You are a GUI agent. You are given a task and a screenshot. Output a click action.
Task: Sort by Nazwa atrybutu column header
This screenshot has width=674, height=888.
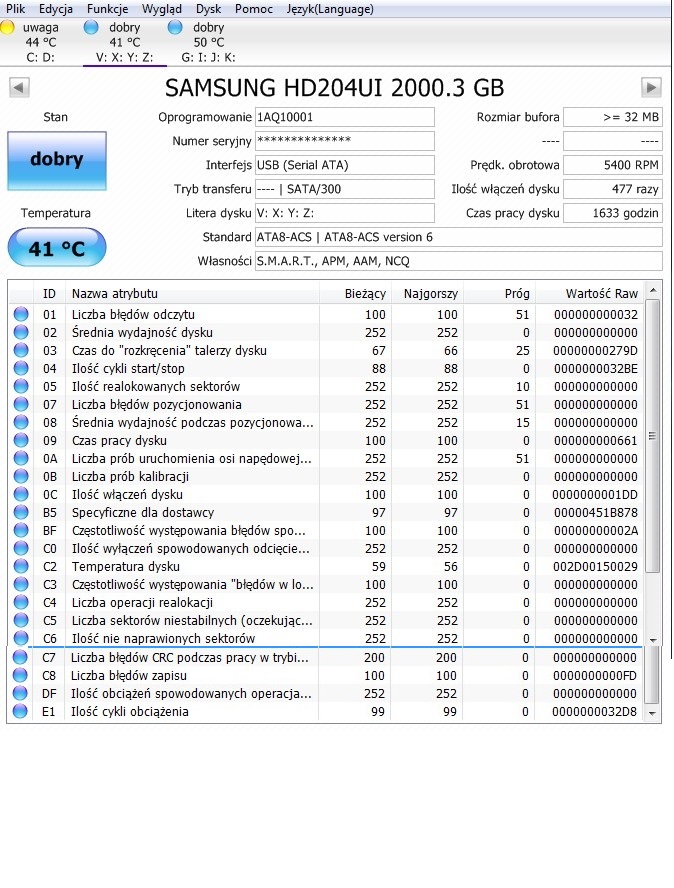(193, 294)
